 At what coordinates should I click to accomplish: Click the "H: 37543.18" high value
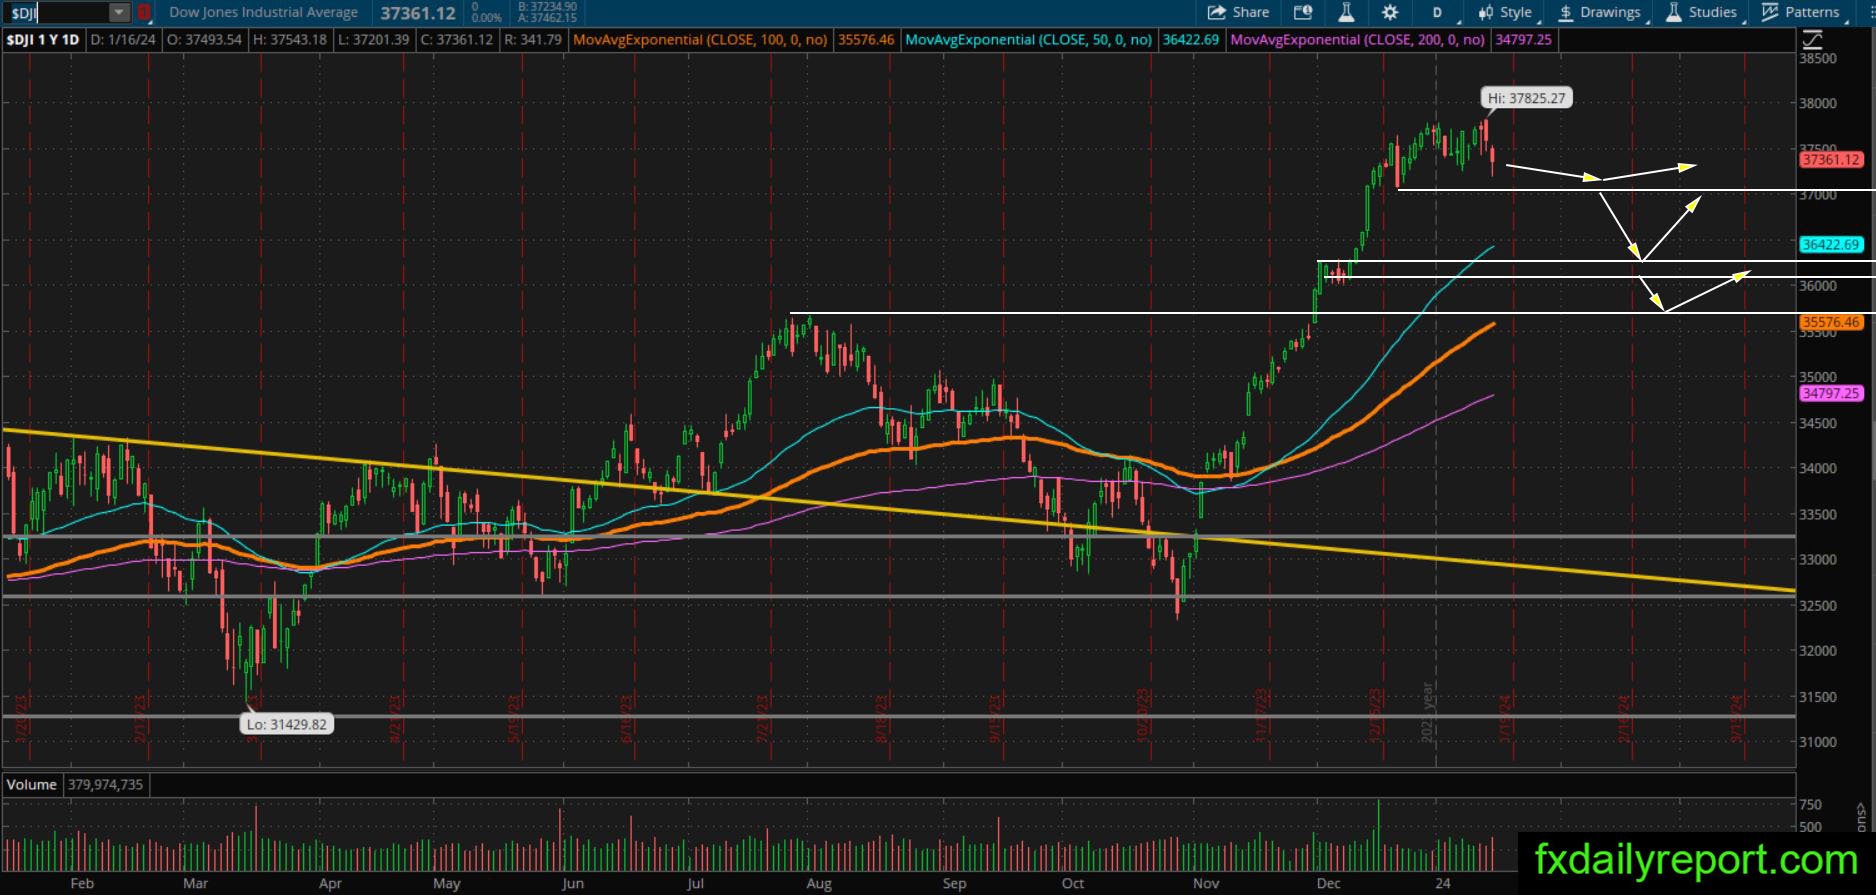tap(290, 40)
